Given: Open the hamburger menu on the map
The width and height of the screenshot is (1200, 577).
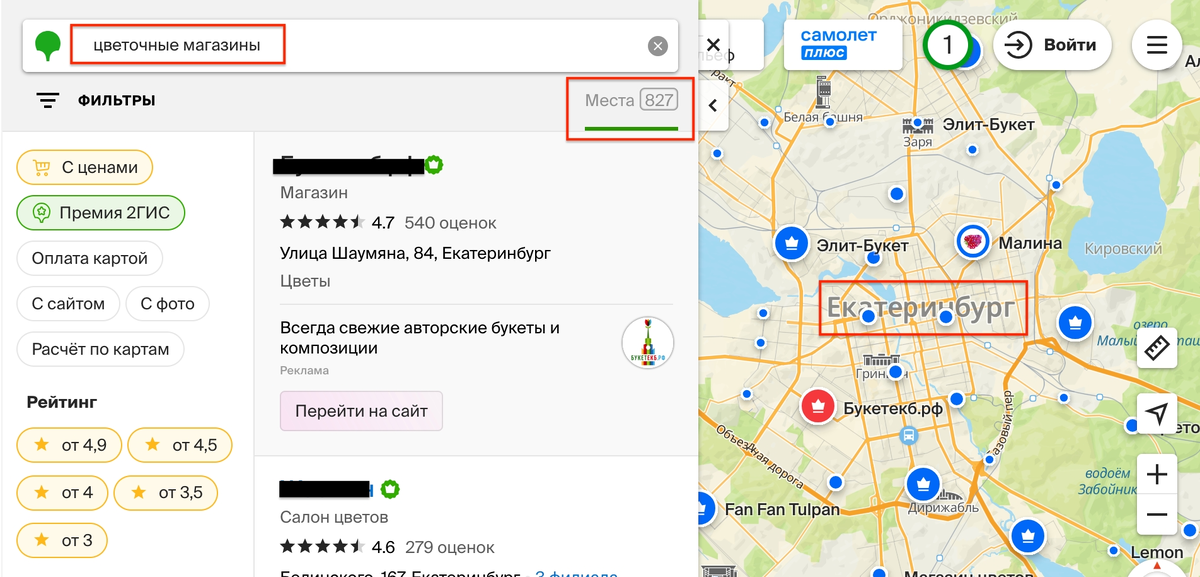Looking at the screenshot, I should 1157,45.
